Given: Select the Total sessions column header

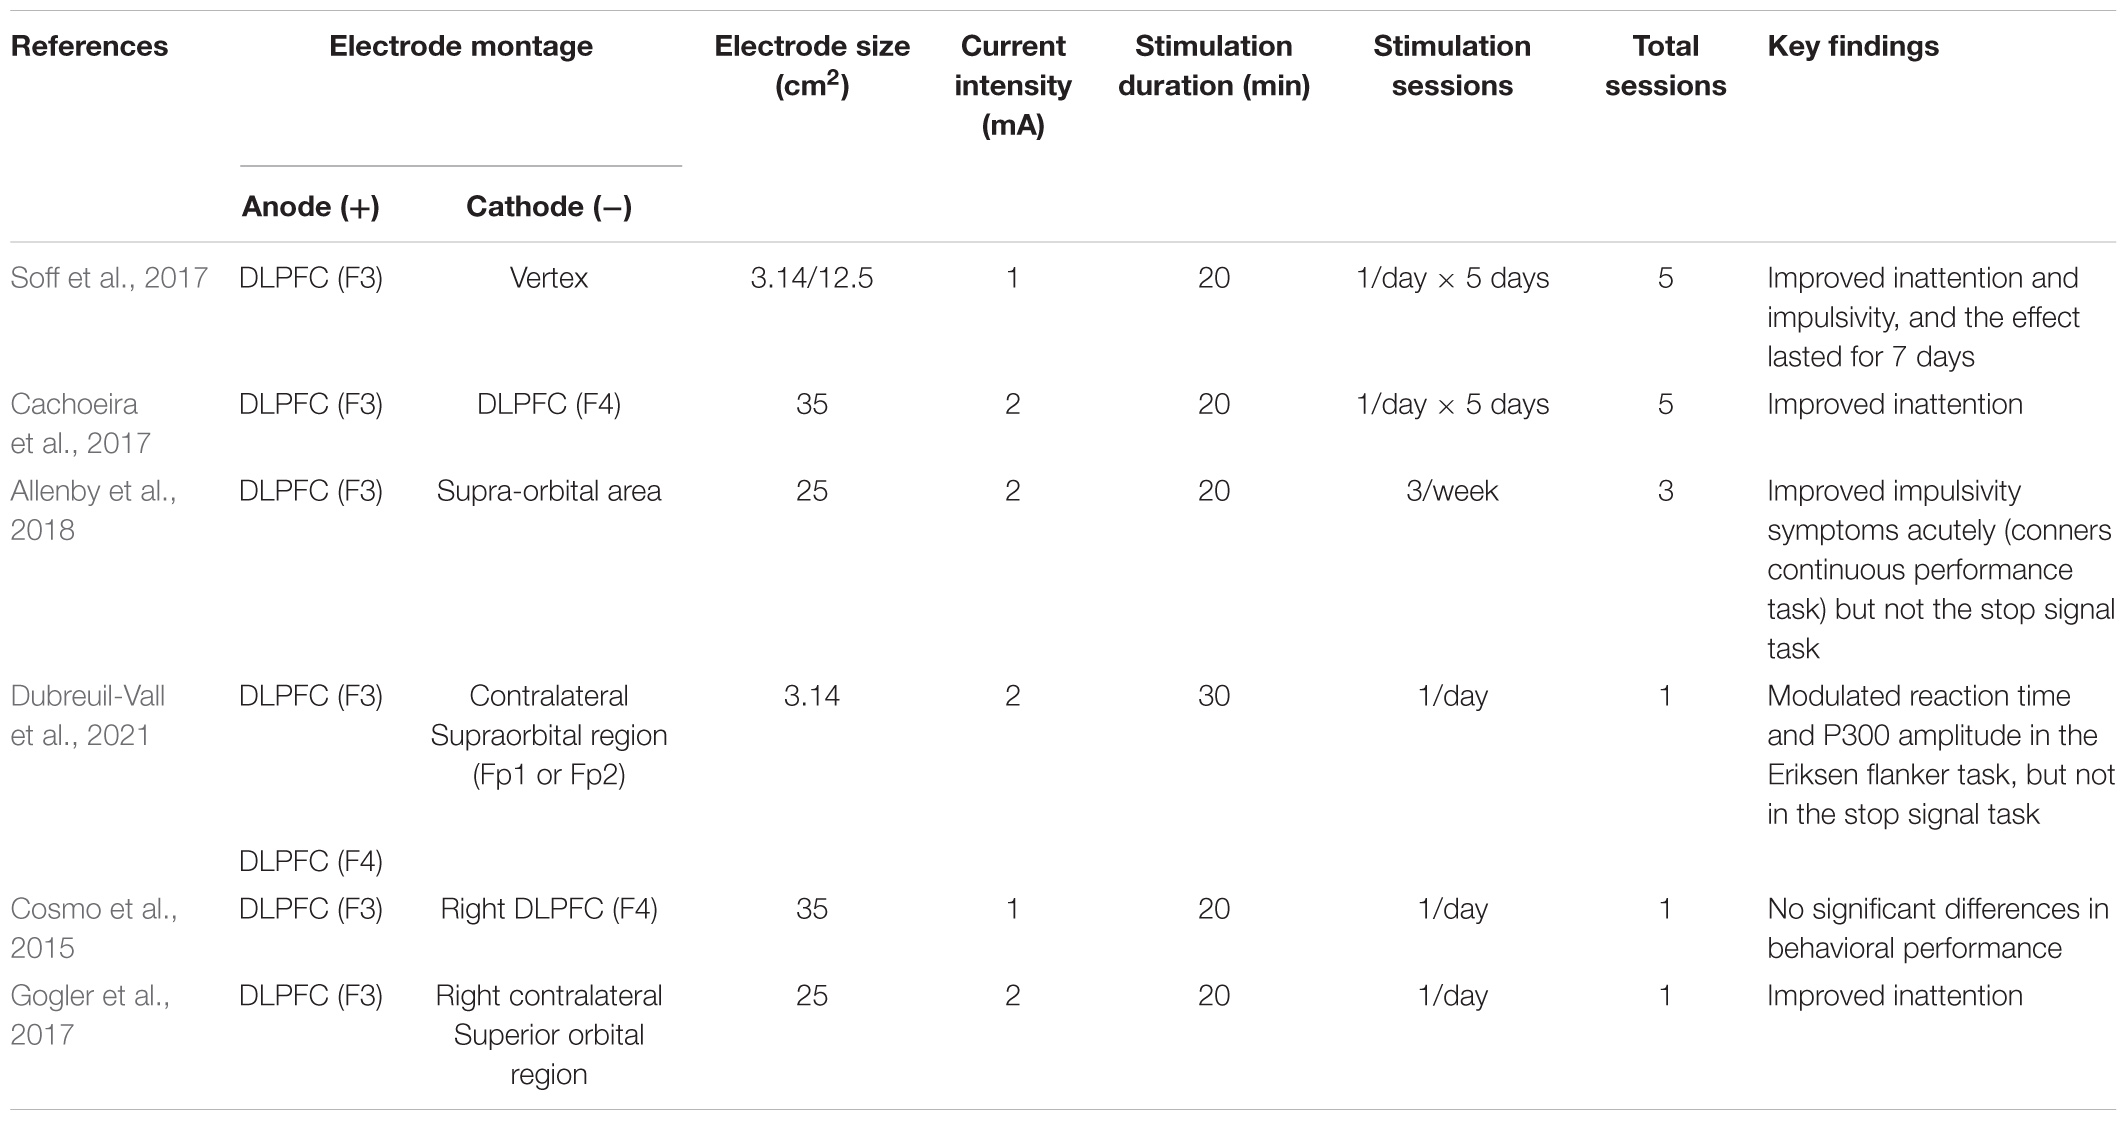Looking at the screenshot, I should click(x=1665, y=65).
